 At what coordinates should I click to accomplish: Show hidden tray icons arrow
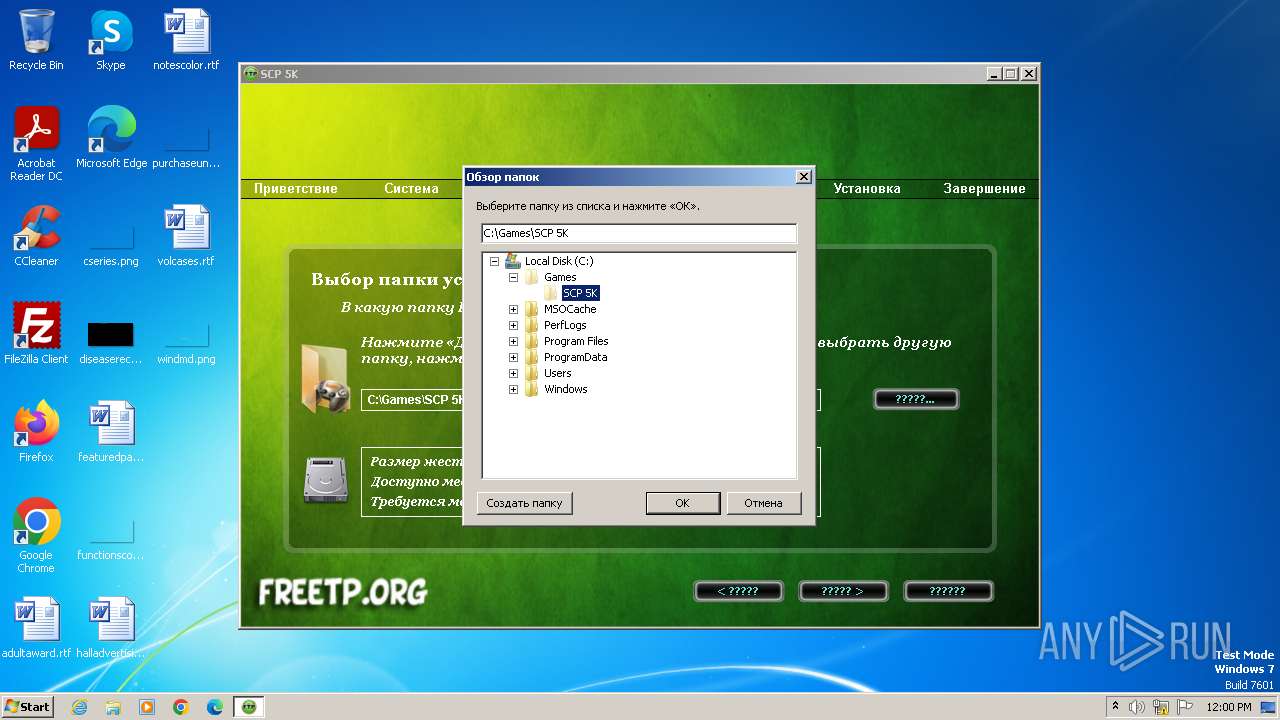pos(1114,707)
